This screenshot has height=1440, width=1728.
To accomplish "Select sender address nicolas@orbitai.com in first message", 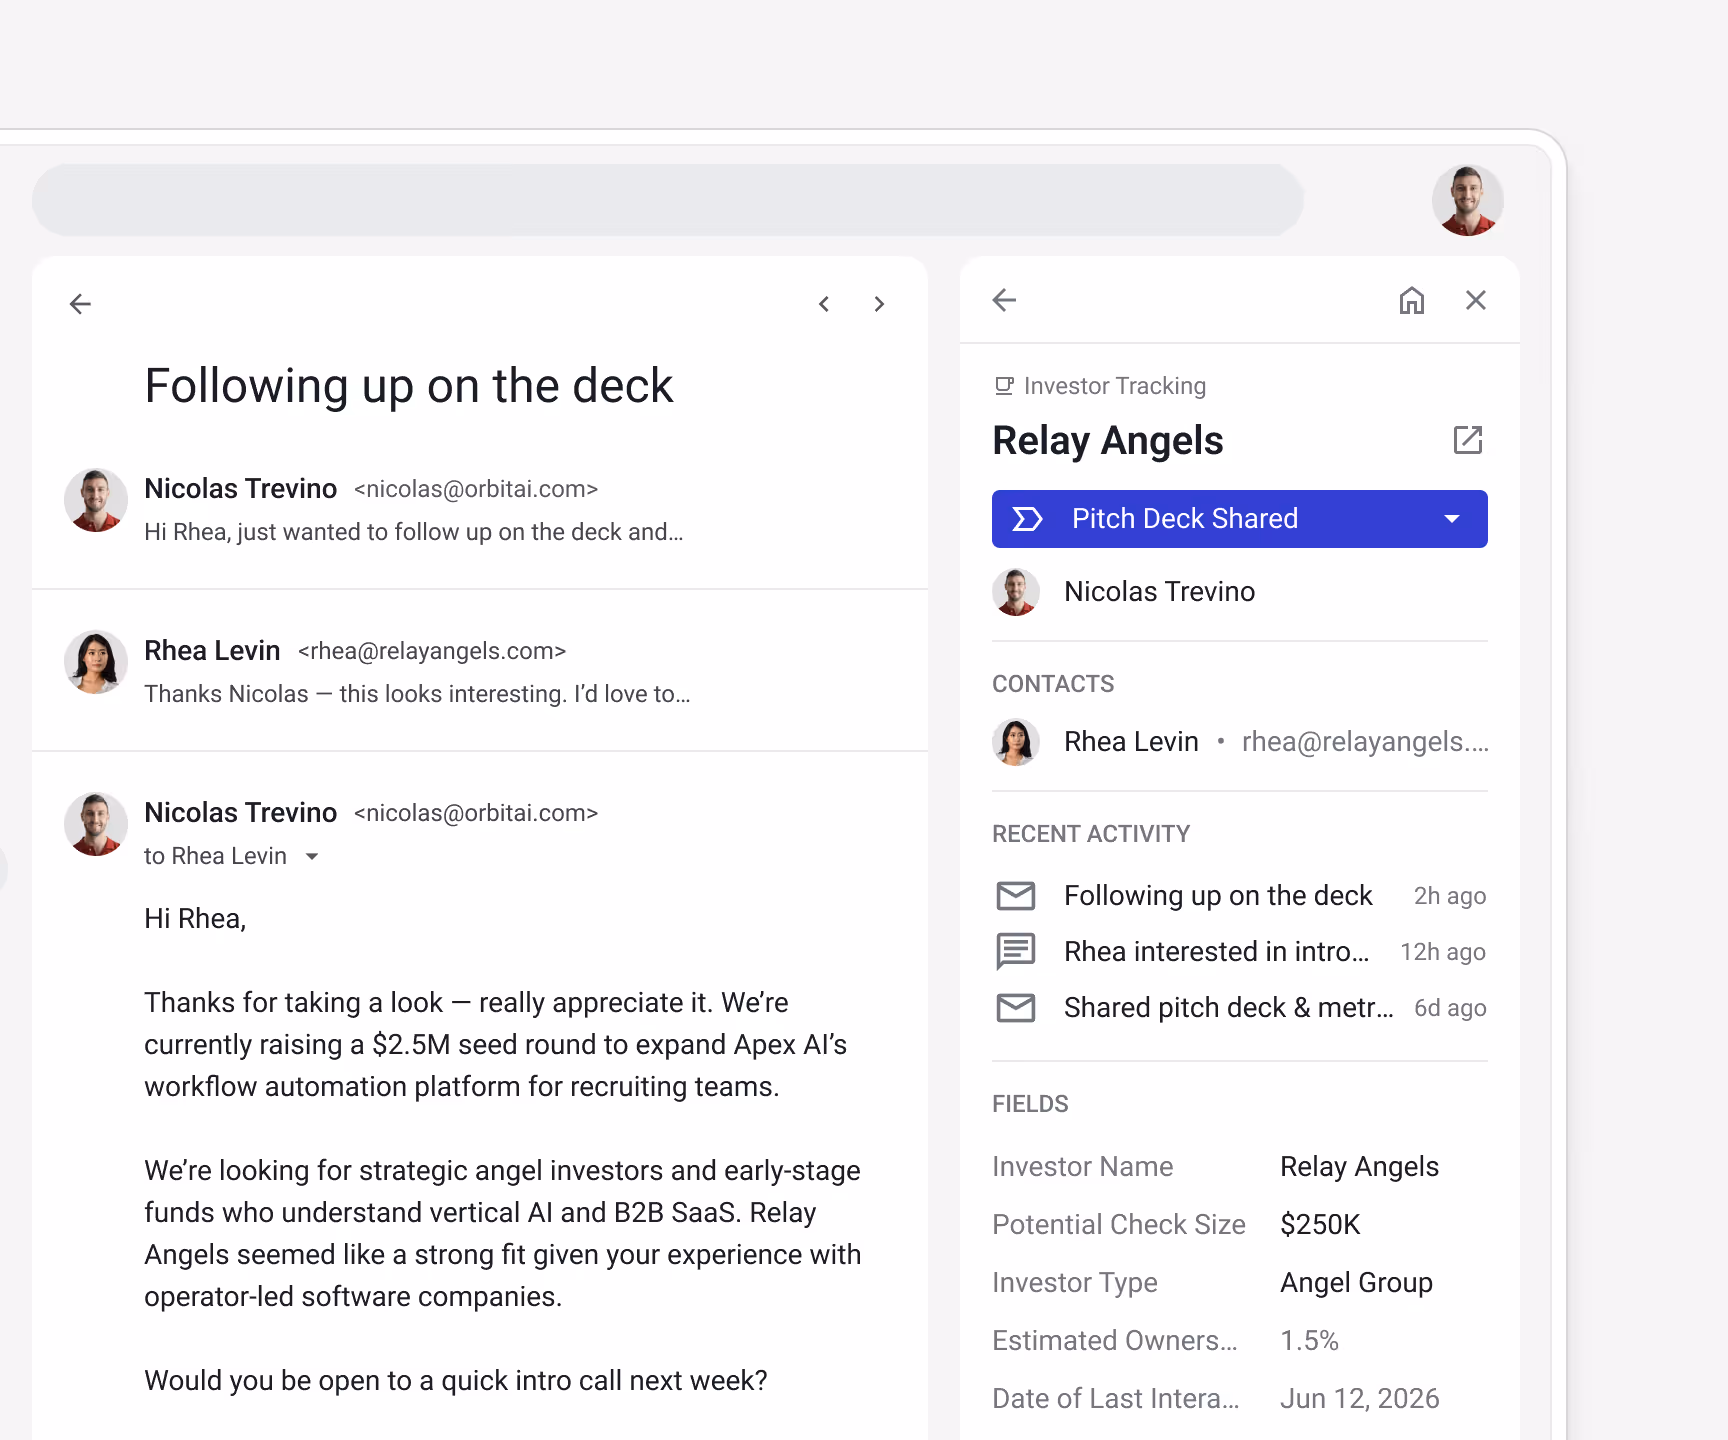I will (476, 489).
